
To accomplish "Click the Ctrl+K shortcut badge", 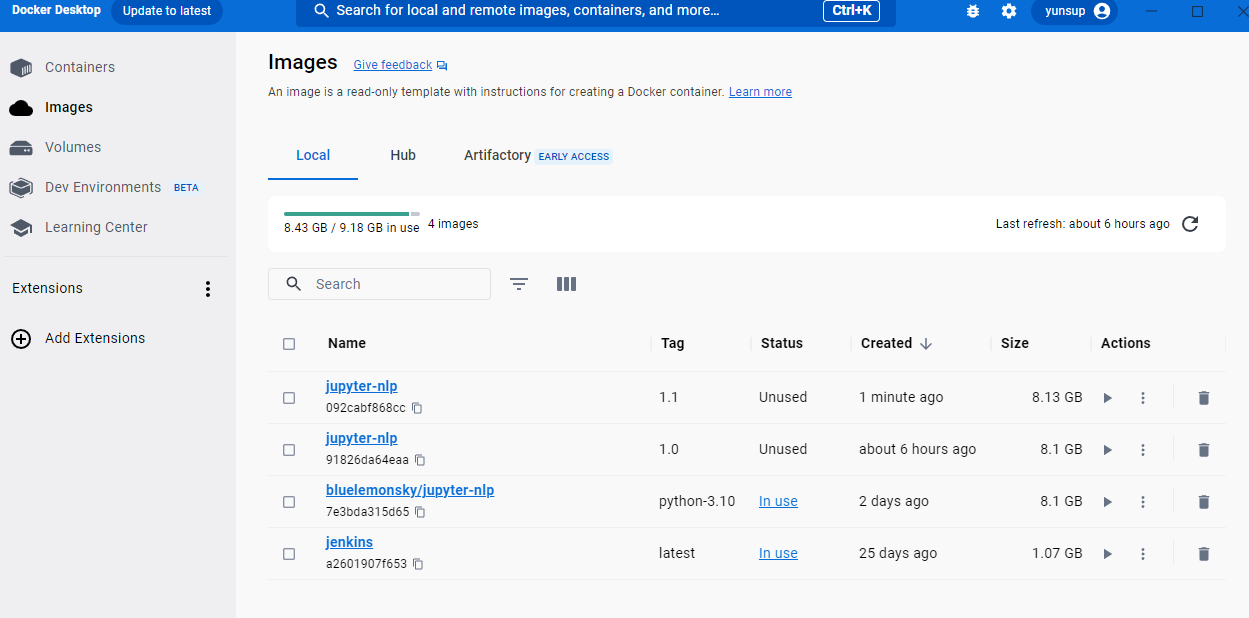I will click(851, 11).
